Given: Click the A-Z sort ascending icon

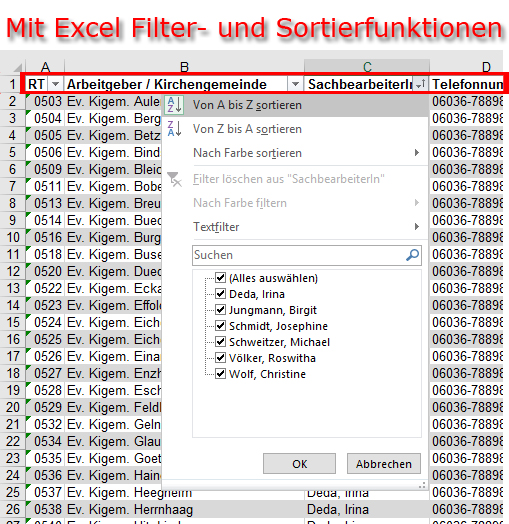Looking at the screenshot, I should coord(174,105).
